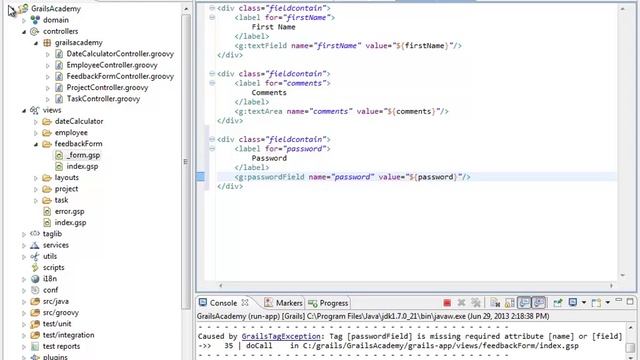Viewport: 640px width, 360px height.
Task: Expand the project views folder
Action: [x=36, y=189]
